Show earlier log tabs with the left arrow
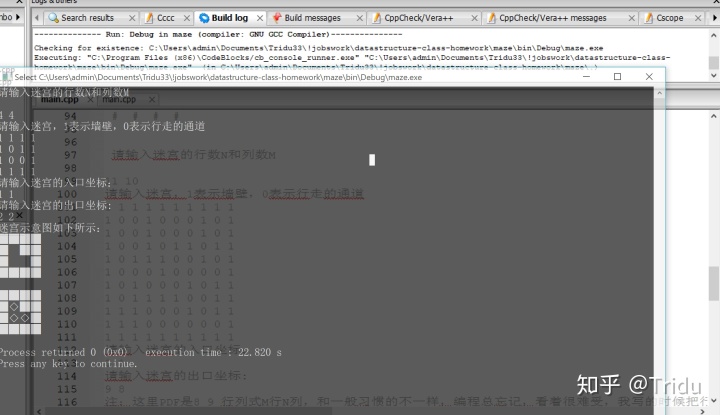This screenshot has width=720, height=415. click(37, 18)
